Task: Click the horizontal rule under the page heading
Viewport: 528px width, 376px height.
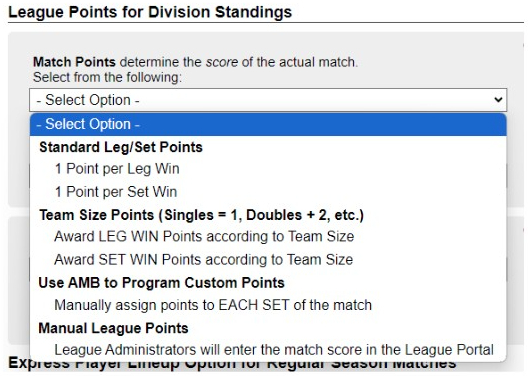Action: (x=266, y=23)
